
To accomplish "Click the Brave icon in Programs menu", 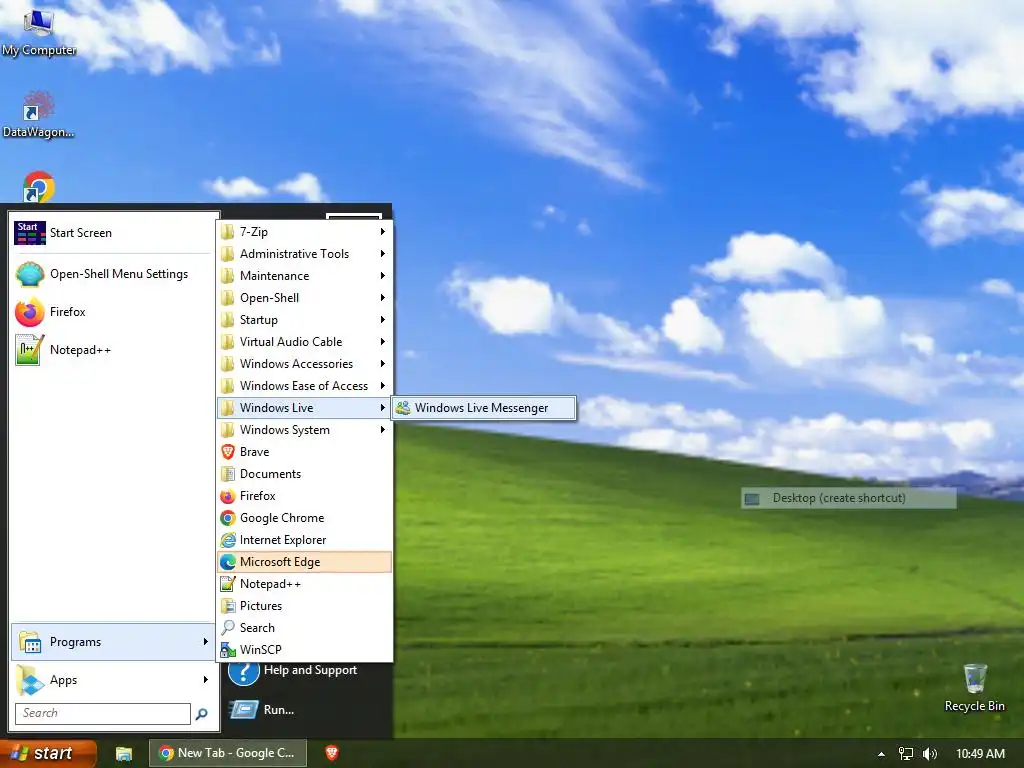I will (x=228, y=452).
